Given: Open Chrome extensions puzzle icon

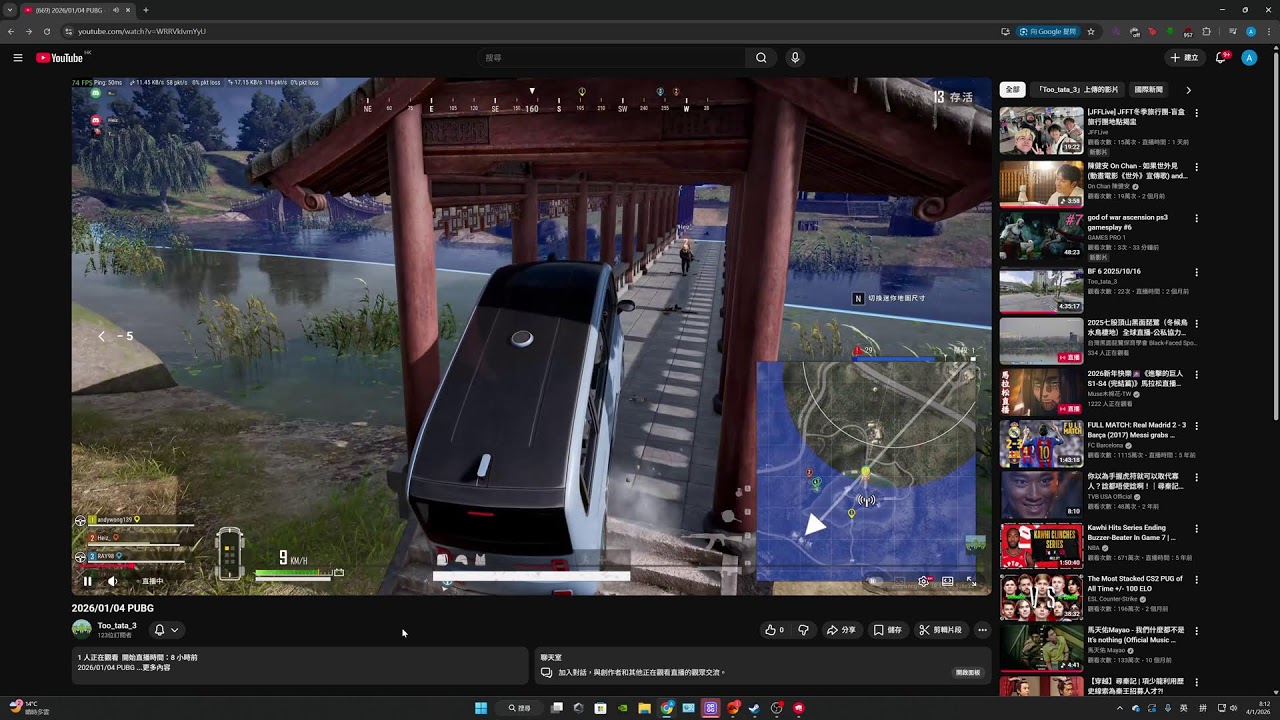Looking at the screenshot, I should tap(1206, 31).
